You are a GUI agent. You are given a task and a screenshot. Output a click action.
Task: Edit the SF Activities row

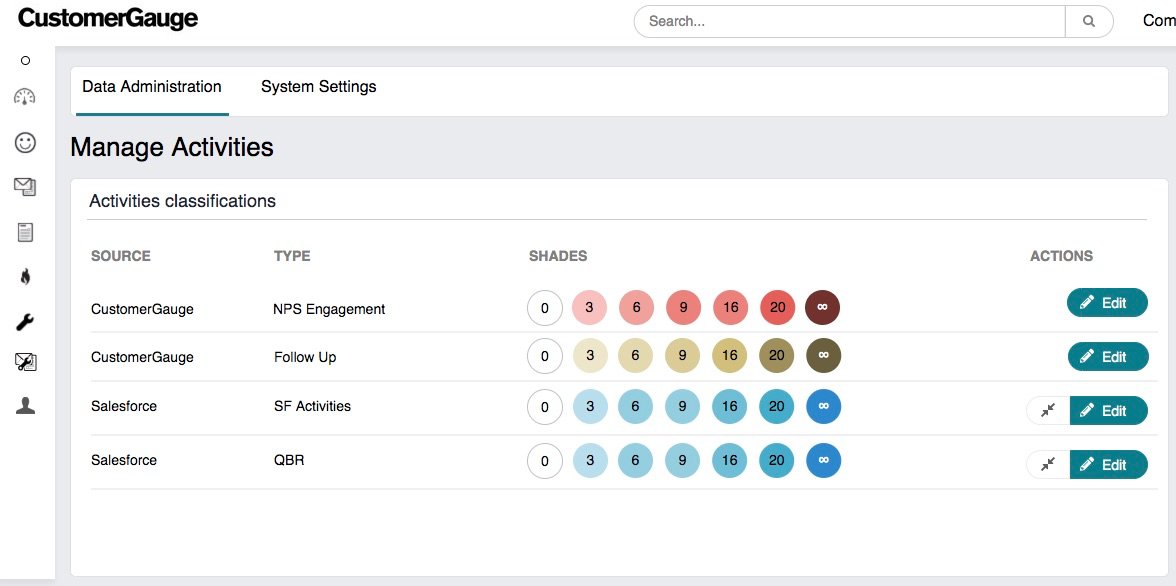(1108, 410)
